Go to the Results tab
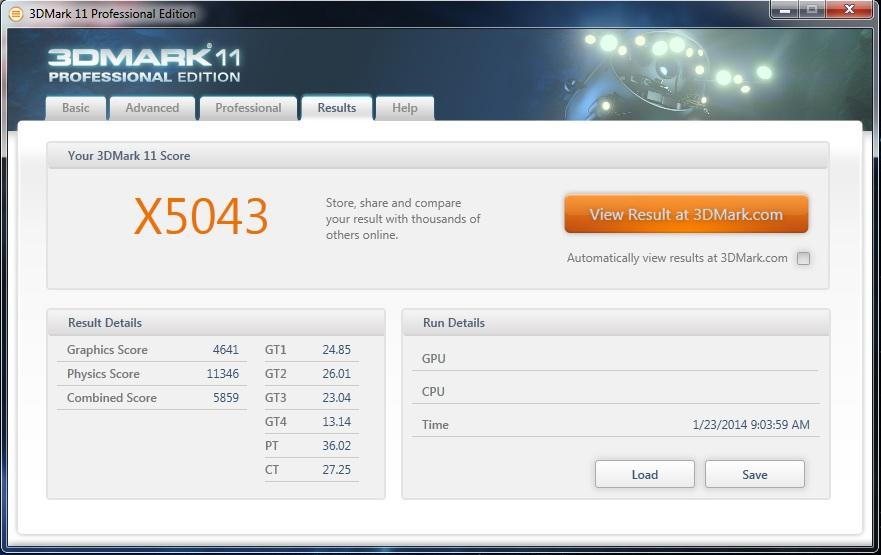The height and width of the screenshot is (555, 881). point(337,108)
